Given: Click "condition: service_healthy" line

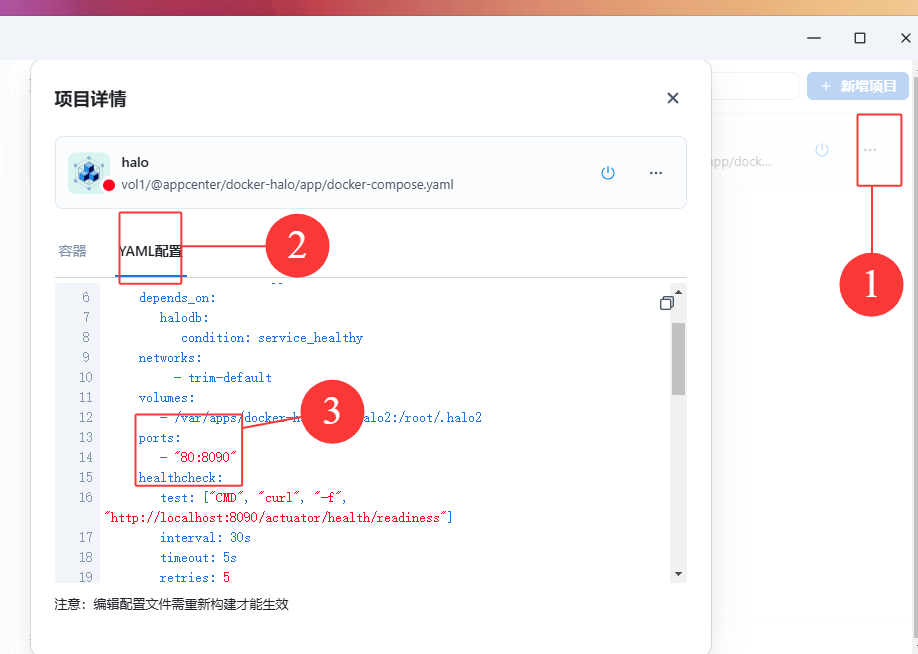Looking at the screenshot, I should coord(272,338).
